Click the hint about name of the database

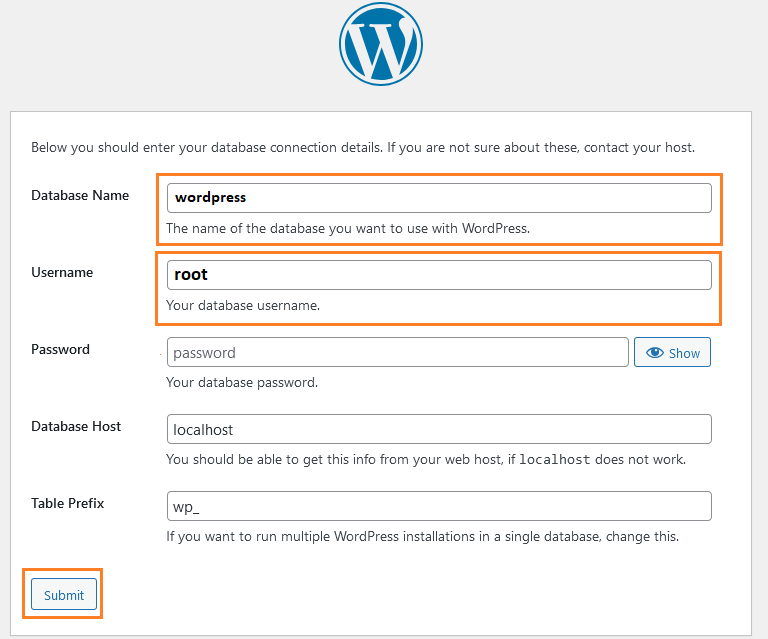coord(348,229)
